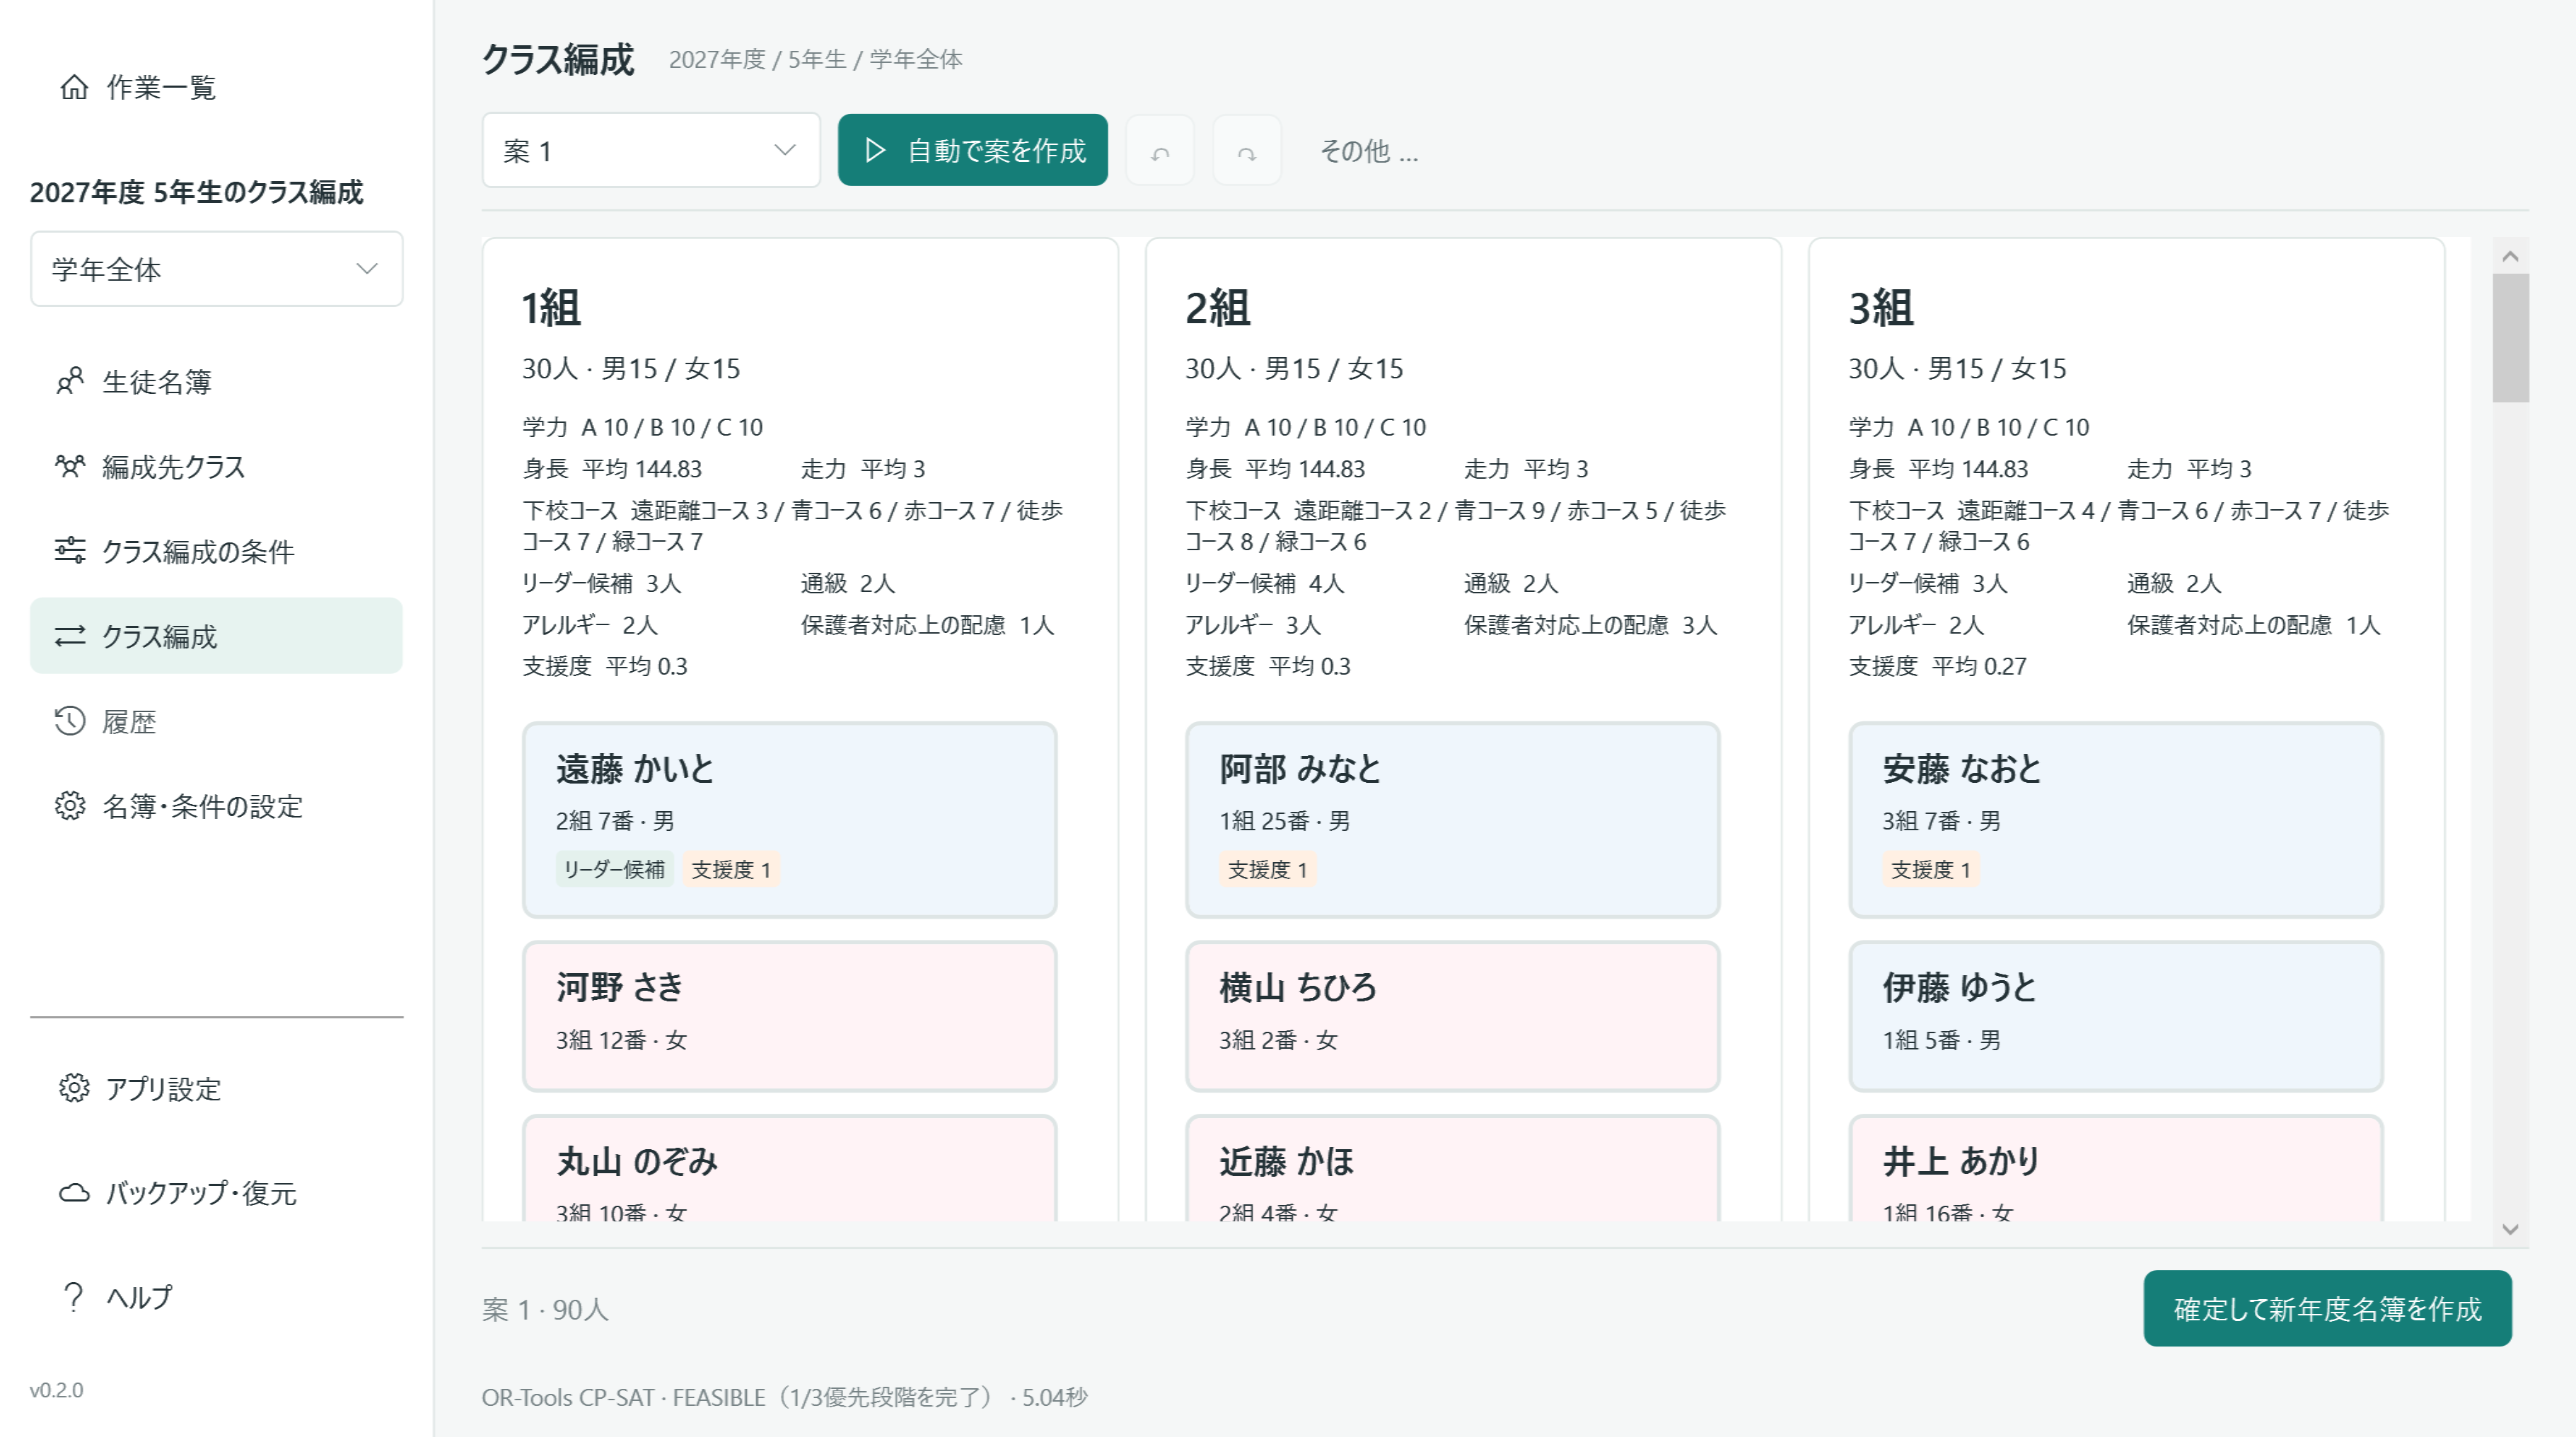Click リーダー候補 tag on 遠藤 かいと

point(614,869)
